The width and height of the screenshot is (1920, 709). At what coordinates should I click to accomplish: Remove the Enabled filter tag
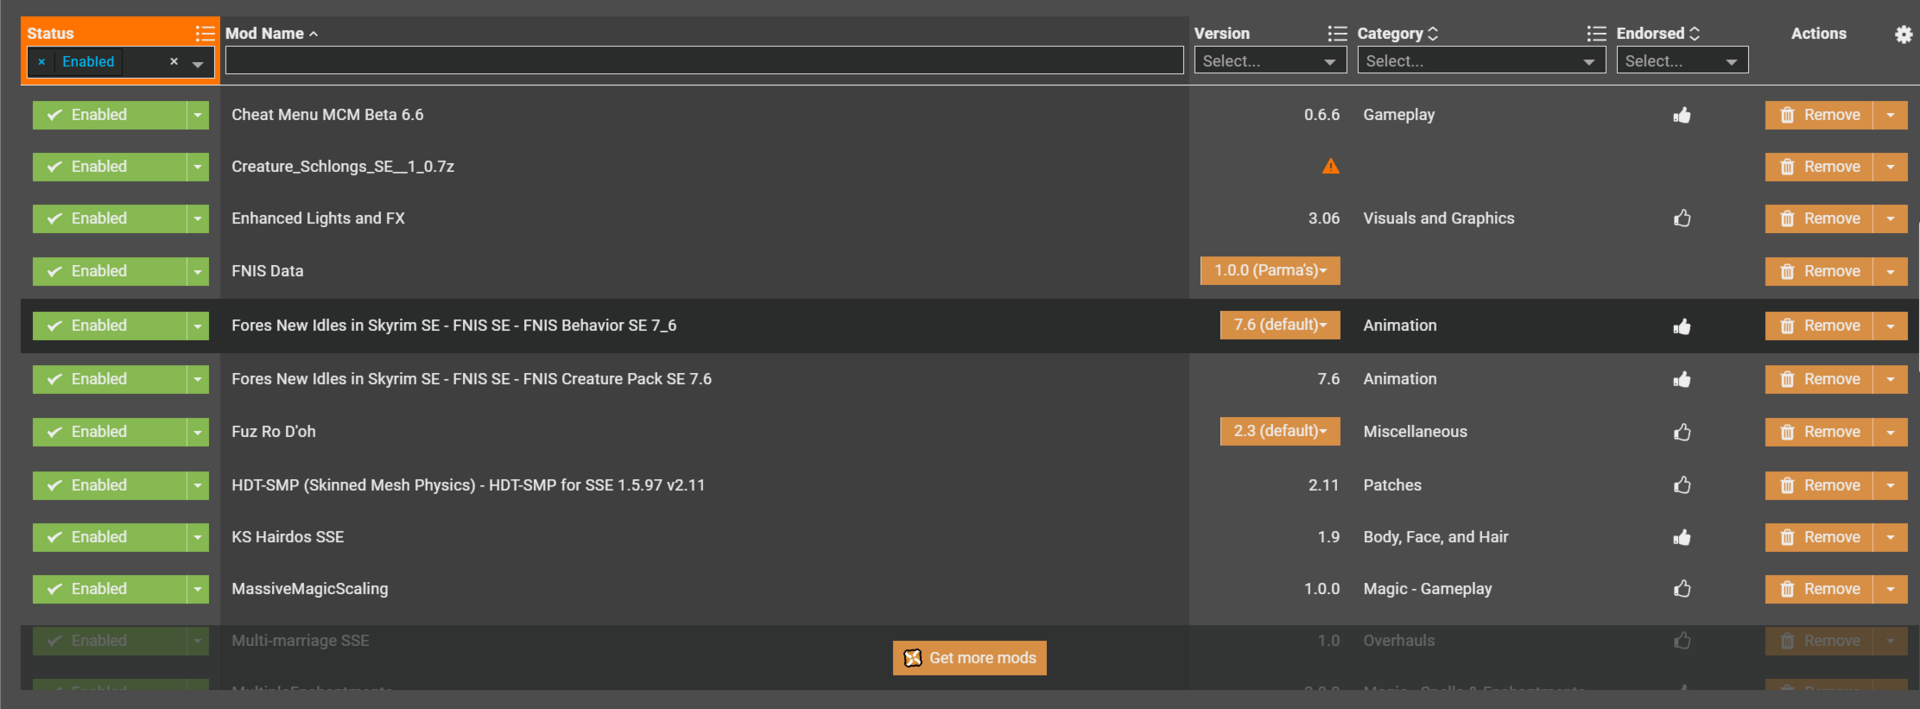[41, 62]
